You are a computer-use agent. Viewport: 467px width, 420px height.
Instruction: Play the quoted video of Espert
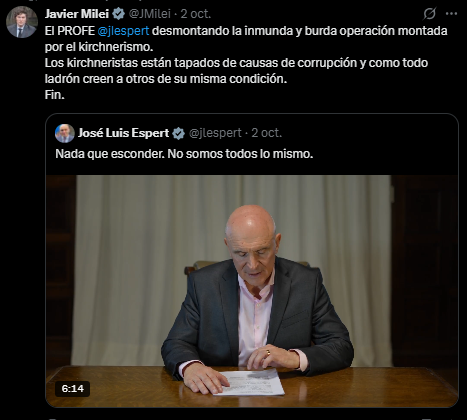coord(252,291)
